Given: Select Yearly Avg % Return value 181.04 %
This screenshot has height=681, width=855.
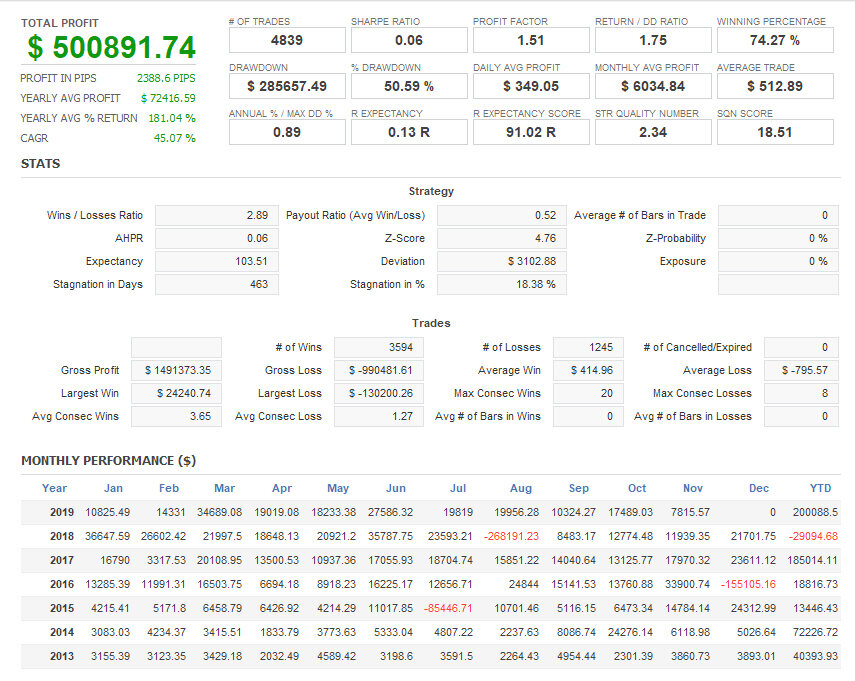Looking at the screenshot, I should point(172,118).
